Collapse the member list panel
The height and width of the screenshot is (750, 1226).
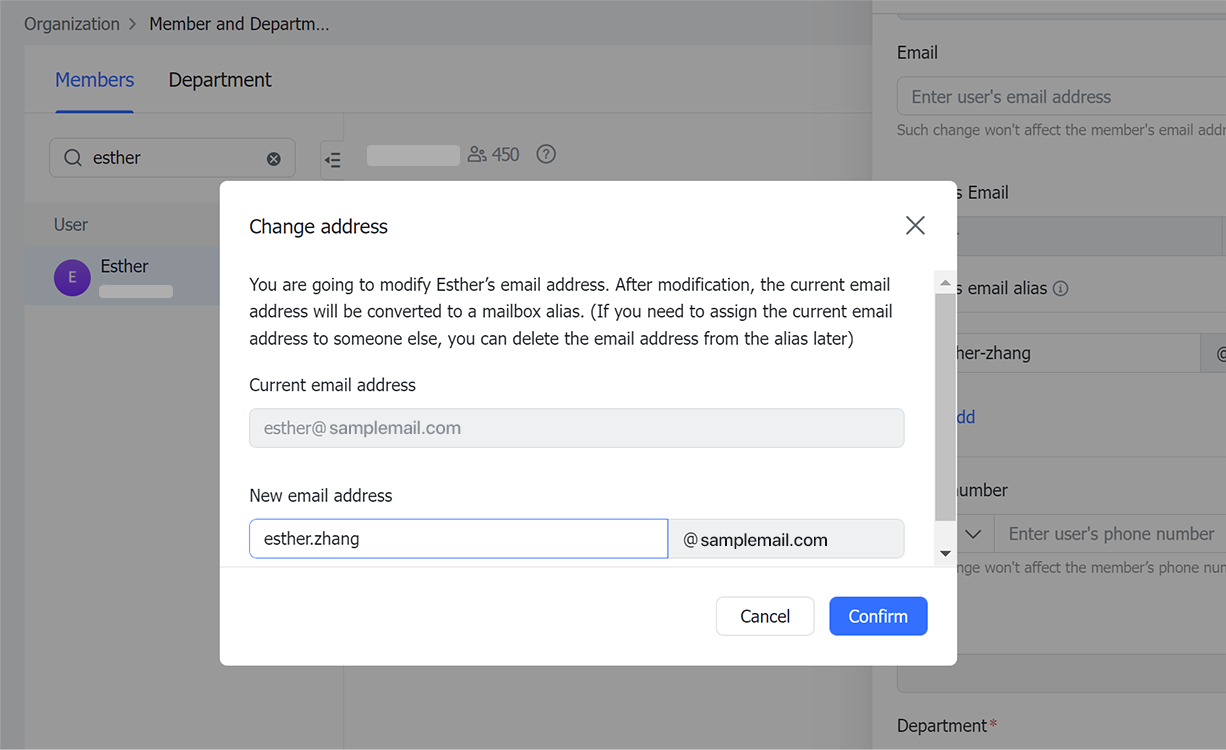point(332,157)
